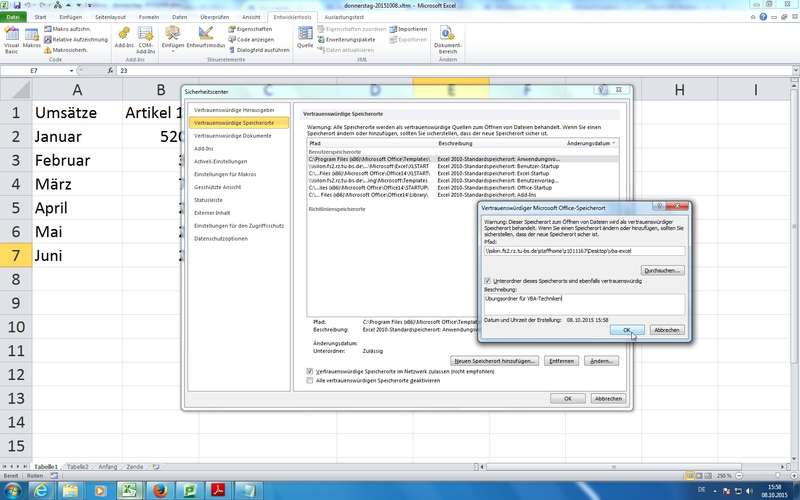
Task: Select the column H header
Action: click(680, 90)
